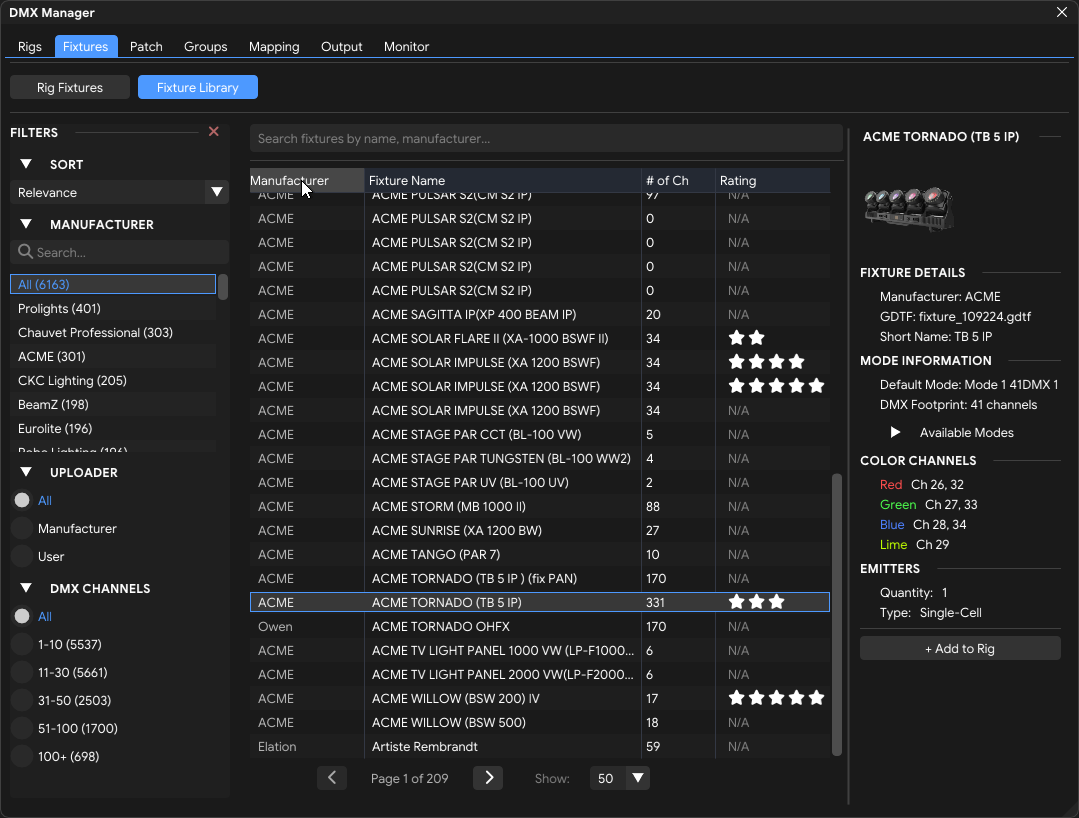Open Fixture Library view
This screenshot has width=1079, height=818.
pyautogui.click(x=197, y=87)
